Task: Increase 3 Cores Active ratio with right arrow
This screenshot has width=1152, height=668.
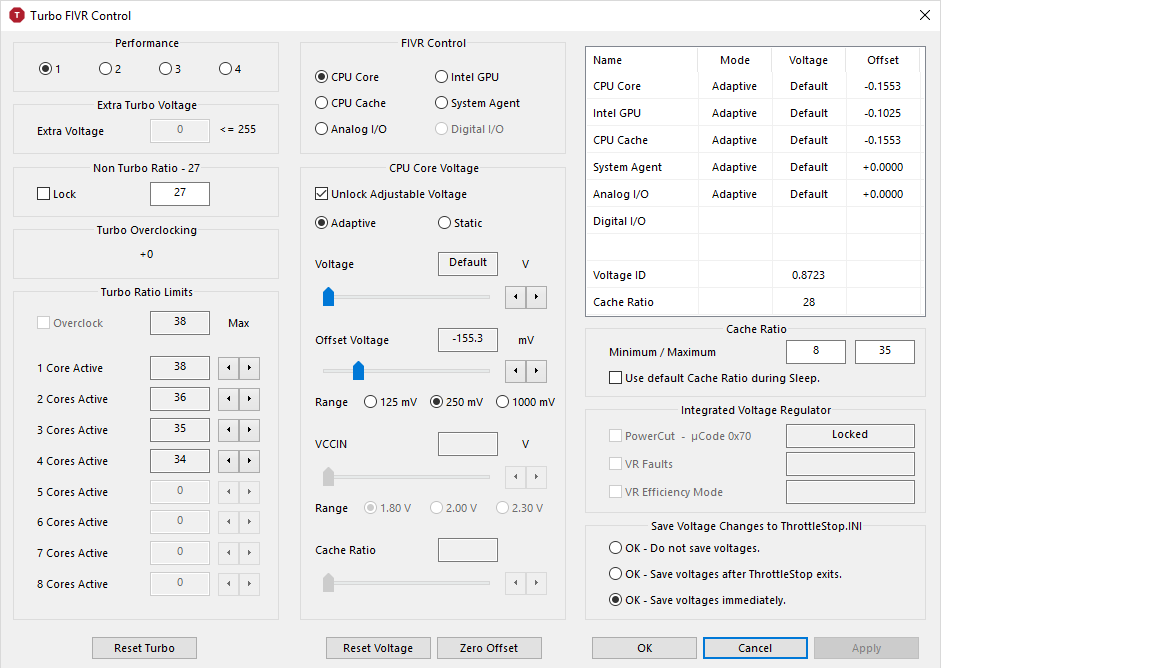Action: tap(249, 429)
